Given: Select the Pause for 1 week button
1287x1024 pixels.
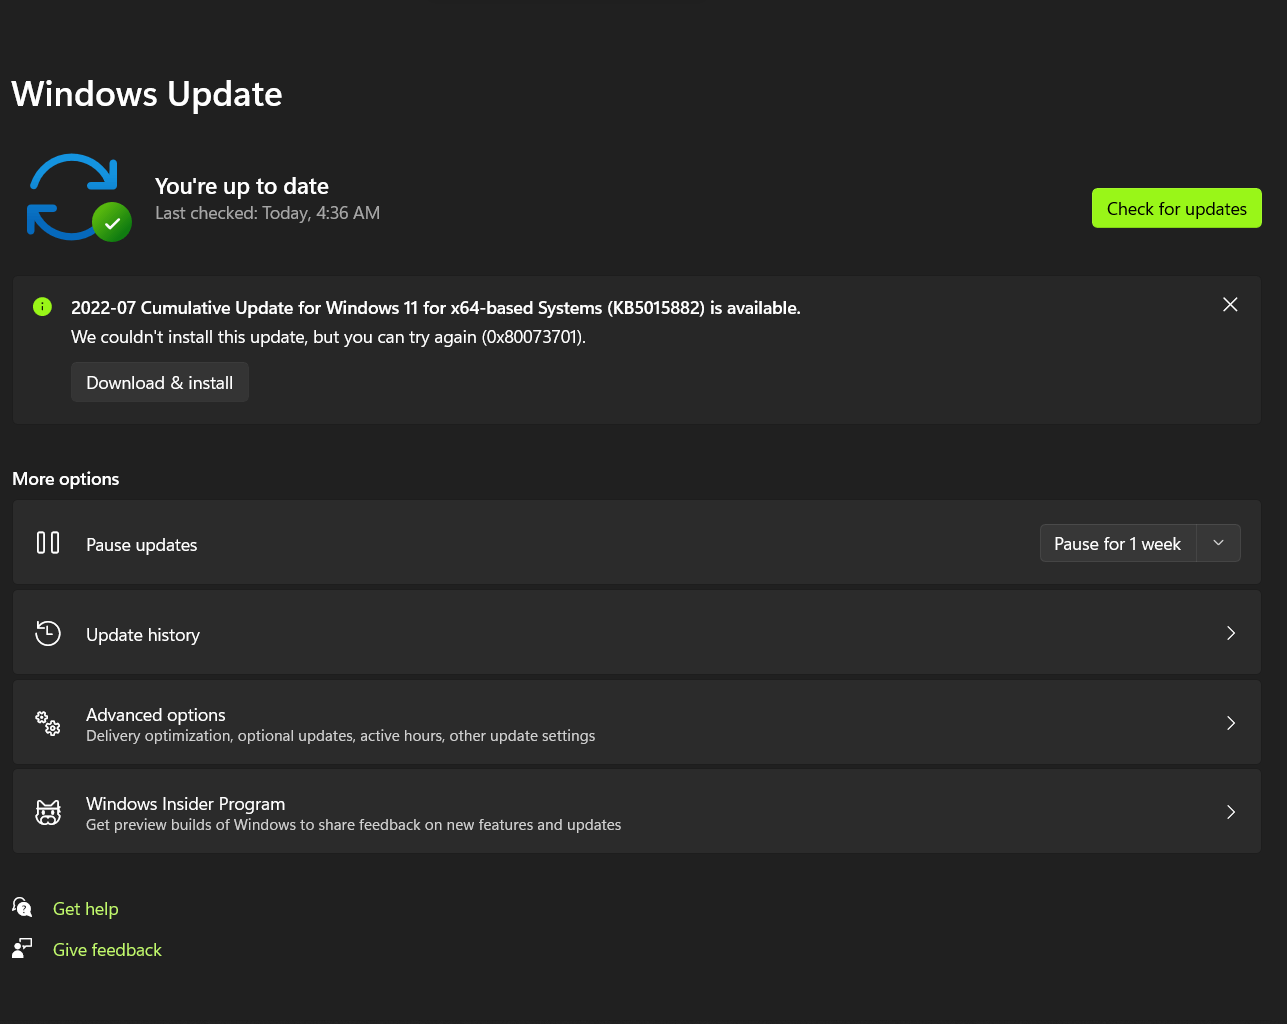Looking at the screenshot, I should point(1118,544).
